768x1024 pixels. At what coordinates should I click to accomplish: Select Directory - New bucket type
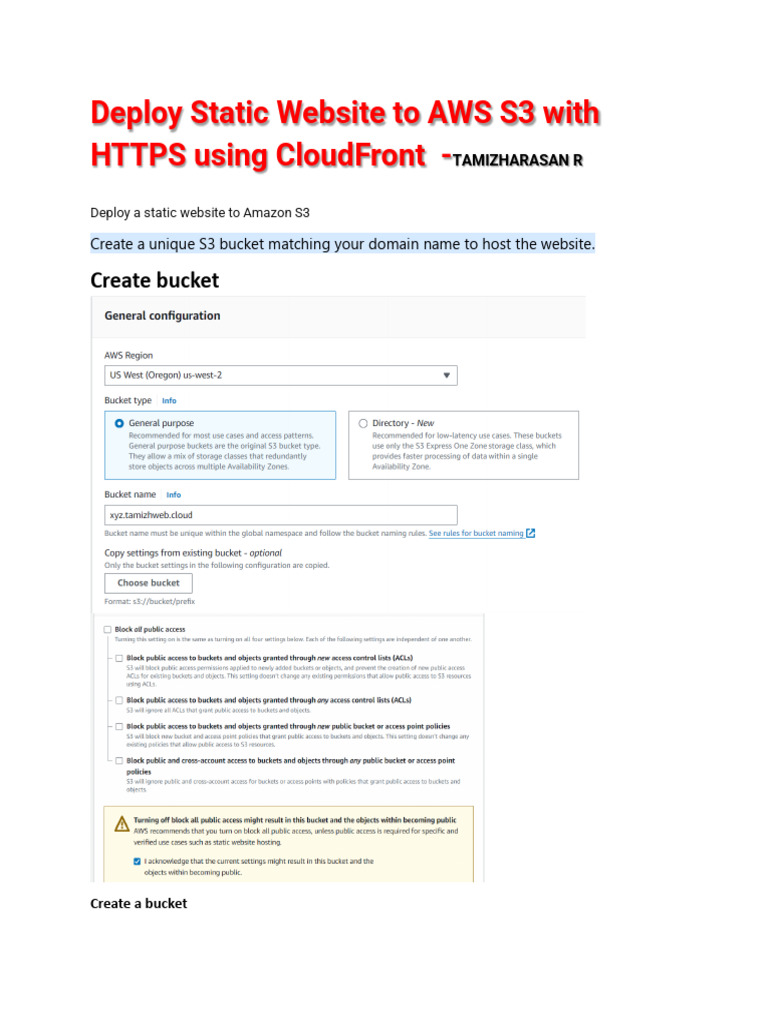point(363,423)
